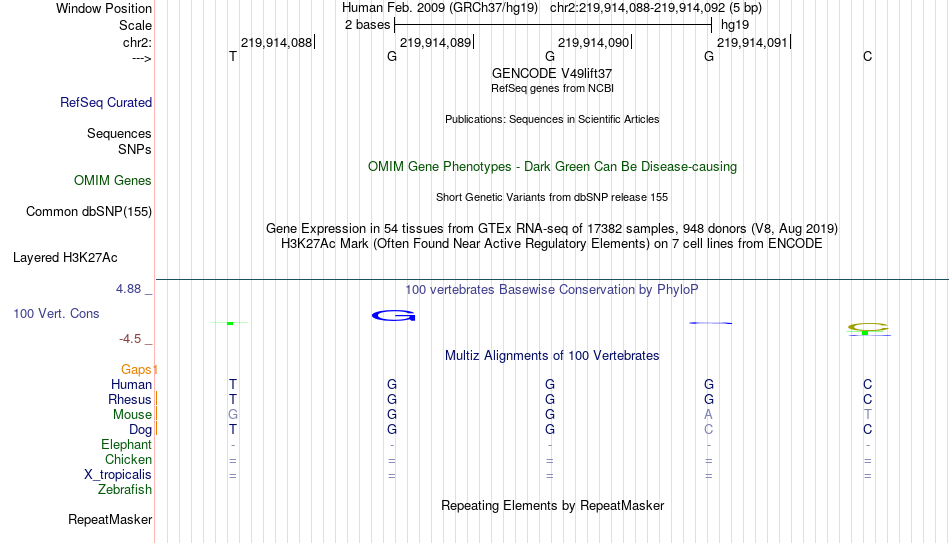
Task: Open the Layered H3K27Ac track settings
Action: [x=65, y=258]
